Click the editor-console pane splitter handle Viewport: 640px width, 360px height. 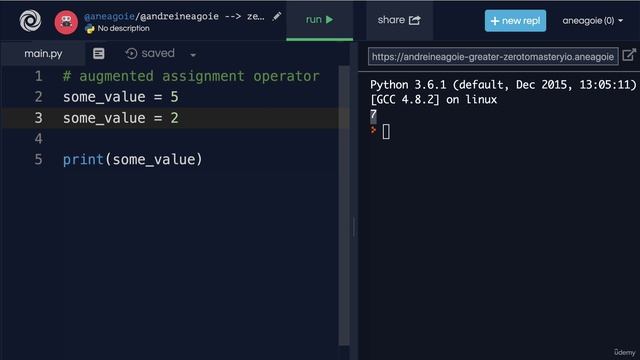[354, 227]
